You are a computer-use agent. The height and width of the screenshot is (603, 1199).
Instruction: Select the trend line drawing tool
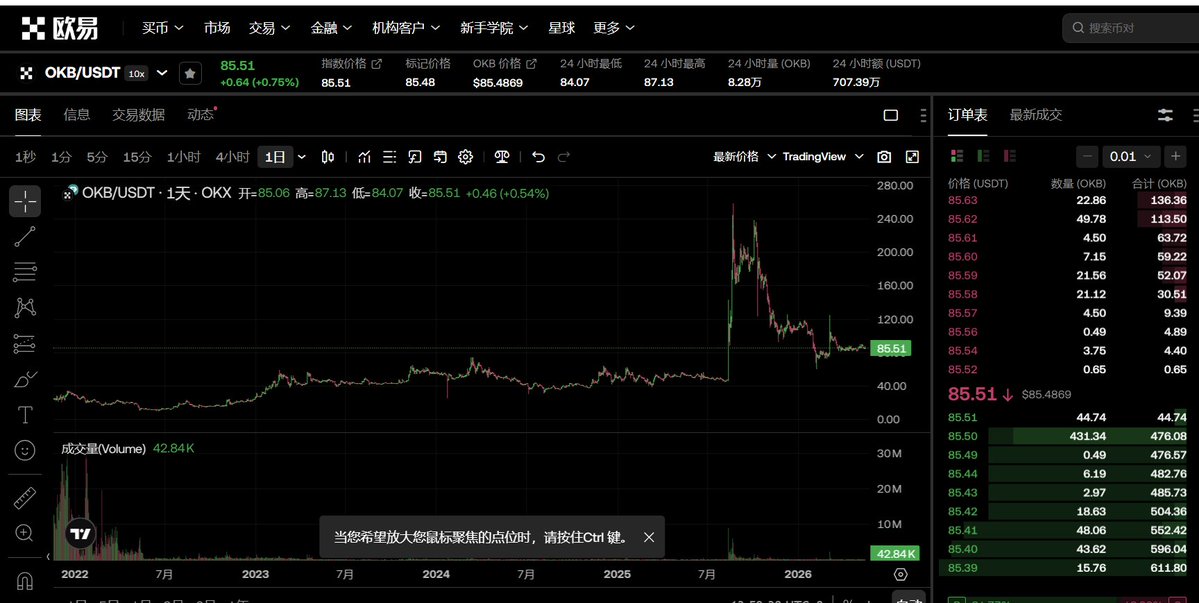25,237
